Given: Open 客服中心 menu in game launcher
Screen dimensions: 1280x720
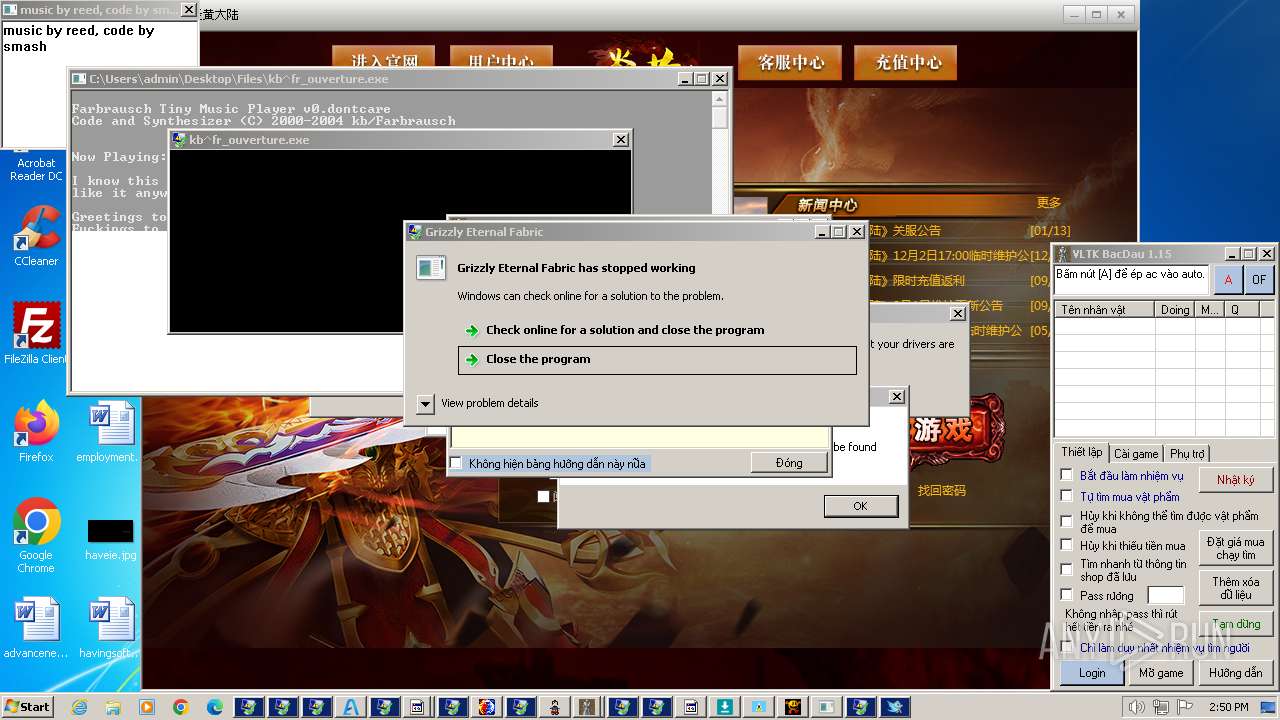Looking at the screenshot, I should 790,62.
